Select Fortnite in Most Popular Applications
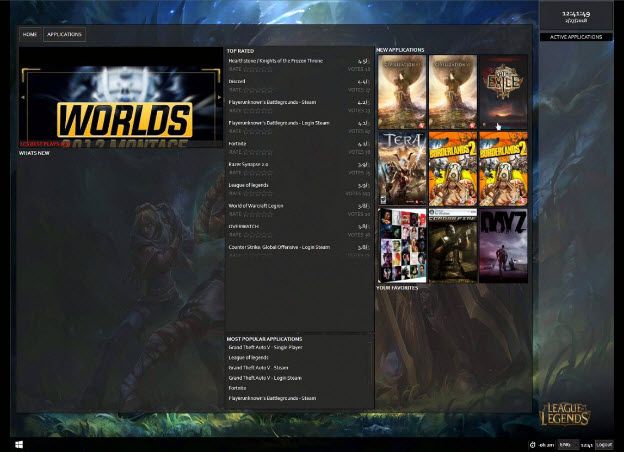The image size is (624, 452). (x=237, y=388)
